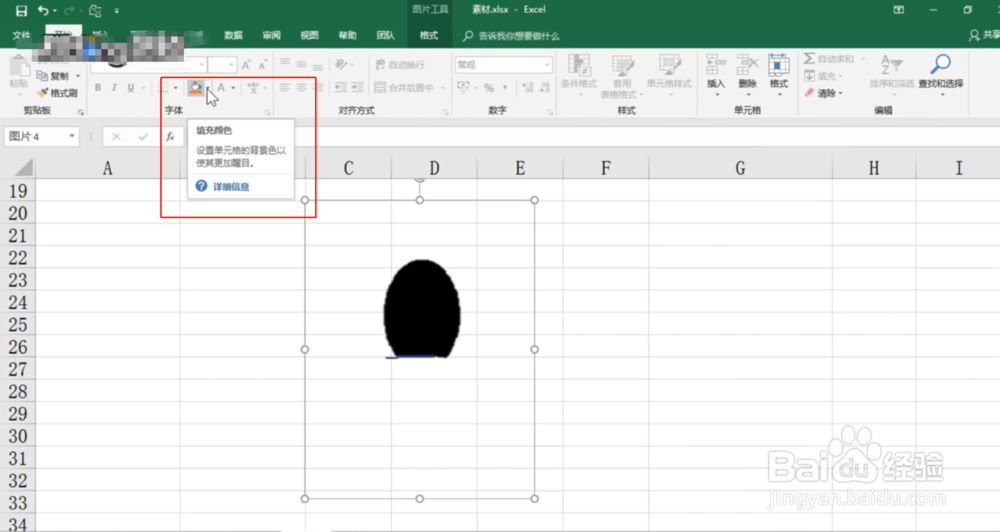Click the center horizontally icon
This screenshot has height=532, width=1000.
coord(301,87)
